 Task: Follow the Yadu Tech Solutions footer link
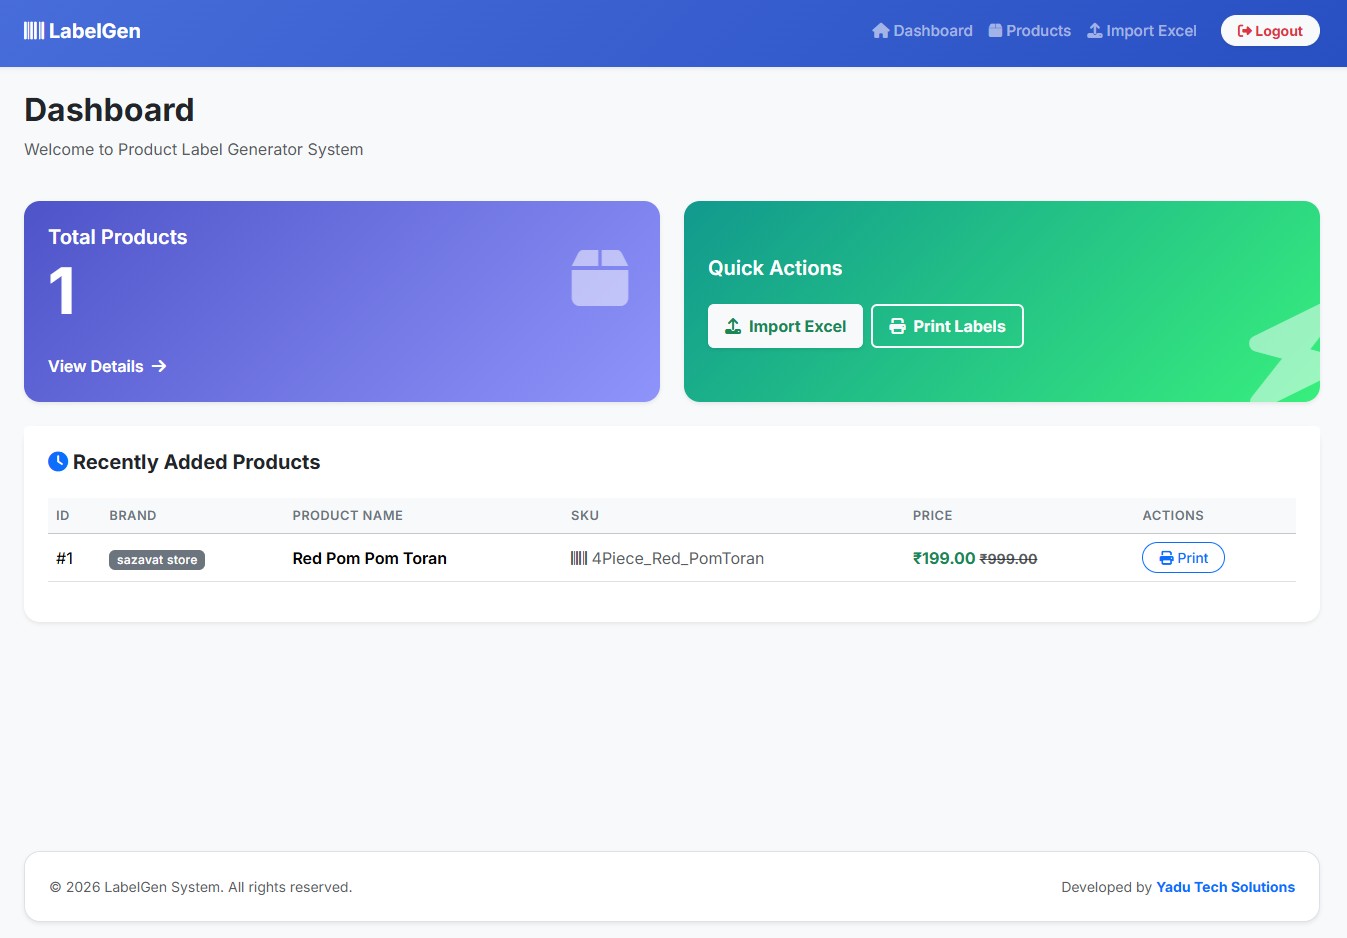(x=1225, y=887)
